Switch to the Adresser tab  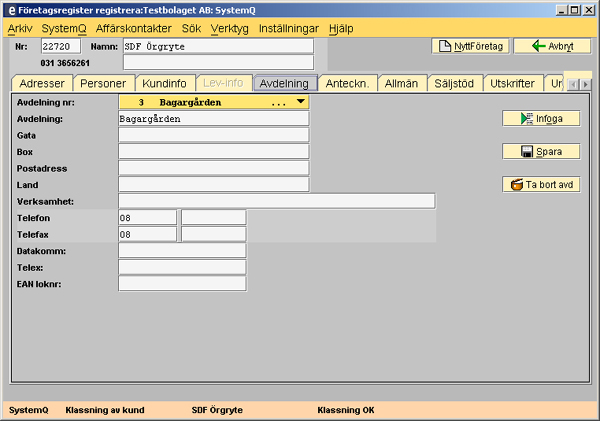pyautogui.click(x=41, y=84)
